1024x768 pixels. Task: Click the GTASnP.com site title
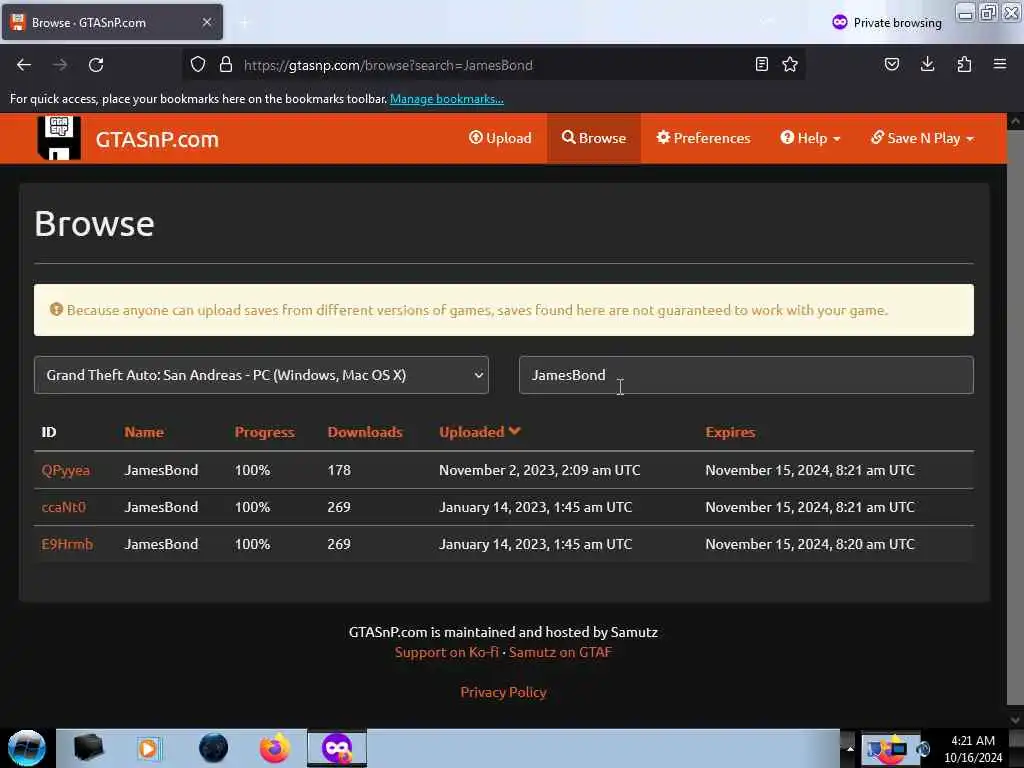click(157, 139)
